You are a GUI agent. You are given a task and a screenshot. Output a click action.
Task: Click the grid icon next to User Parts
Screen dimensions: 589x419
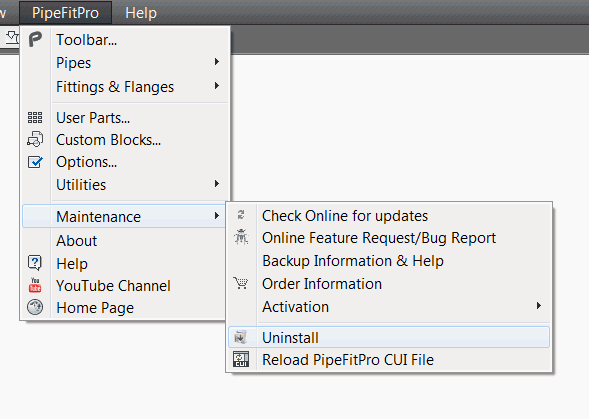pos(35,118)
